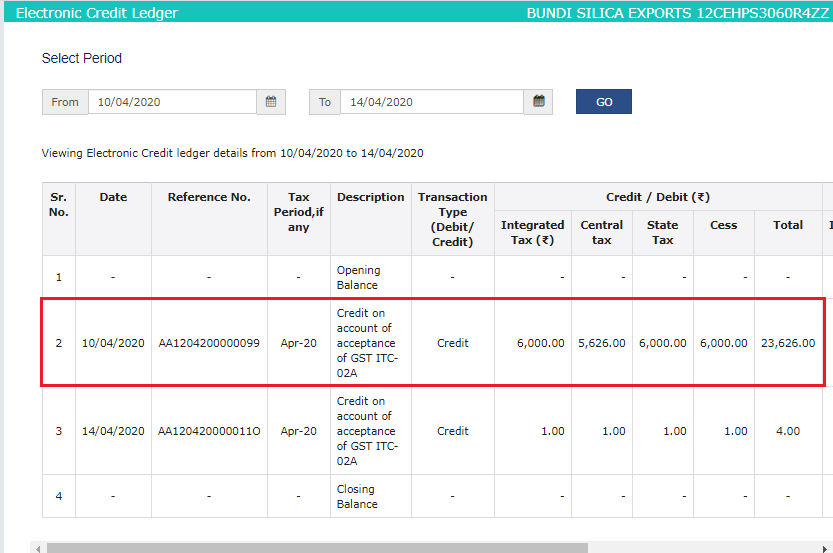This screenshot has width=833, height=553.
Task: Click the Reference No. column header
Action: coord(209,197)
